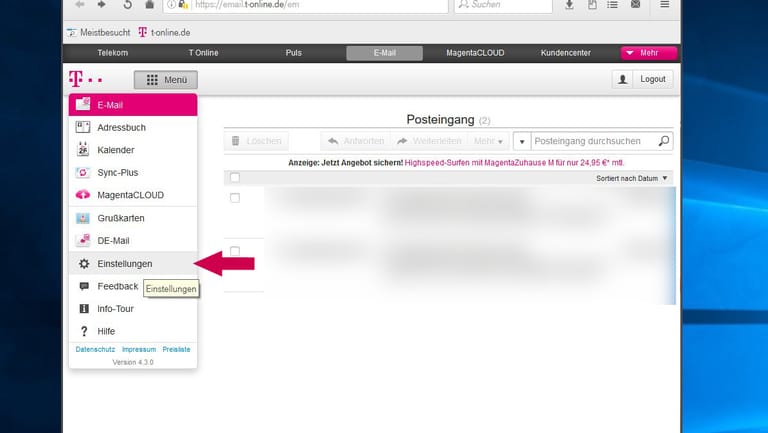768x433 pixels.
Task: Select E-Mail in the side menu
Action: click(133, 105)
